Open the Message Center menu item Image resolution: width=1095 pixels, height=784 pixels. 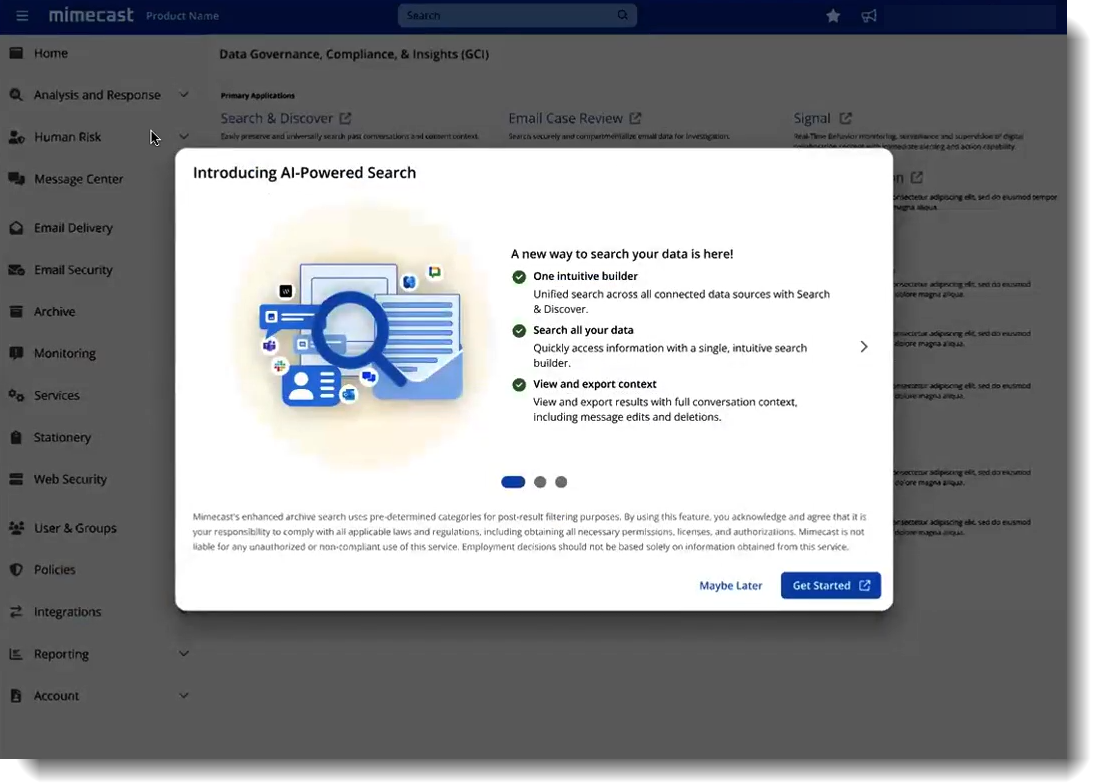(78, 179)
